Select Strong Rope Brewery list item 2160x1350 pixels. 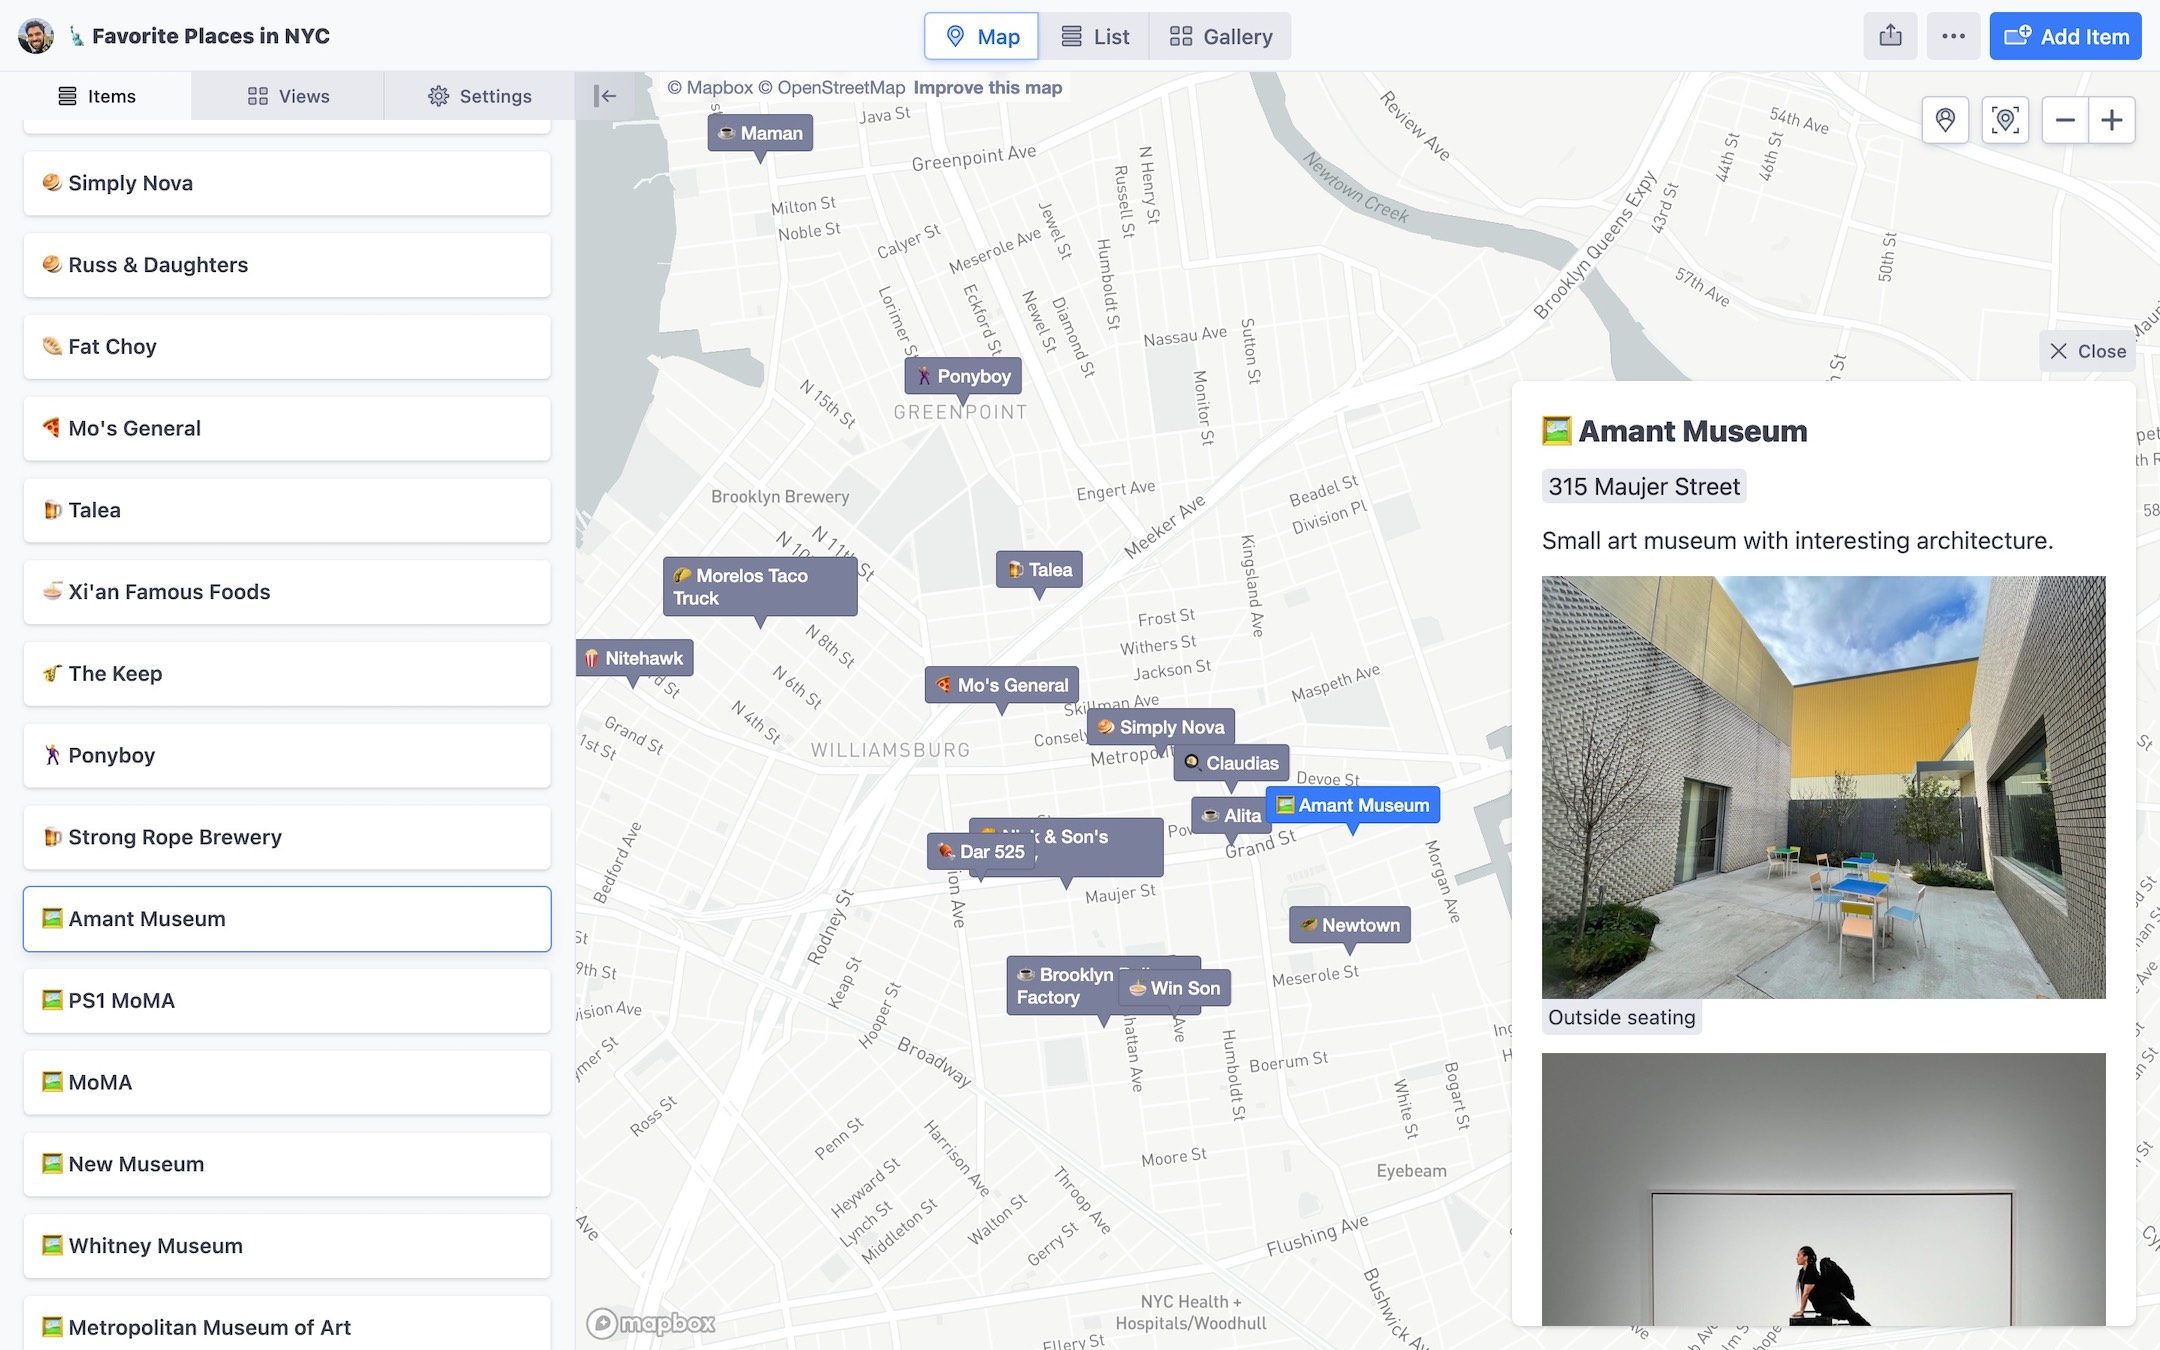pos(287,837)
